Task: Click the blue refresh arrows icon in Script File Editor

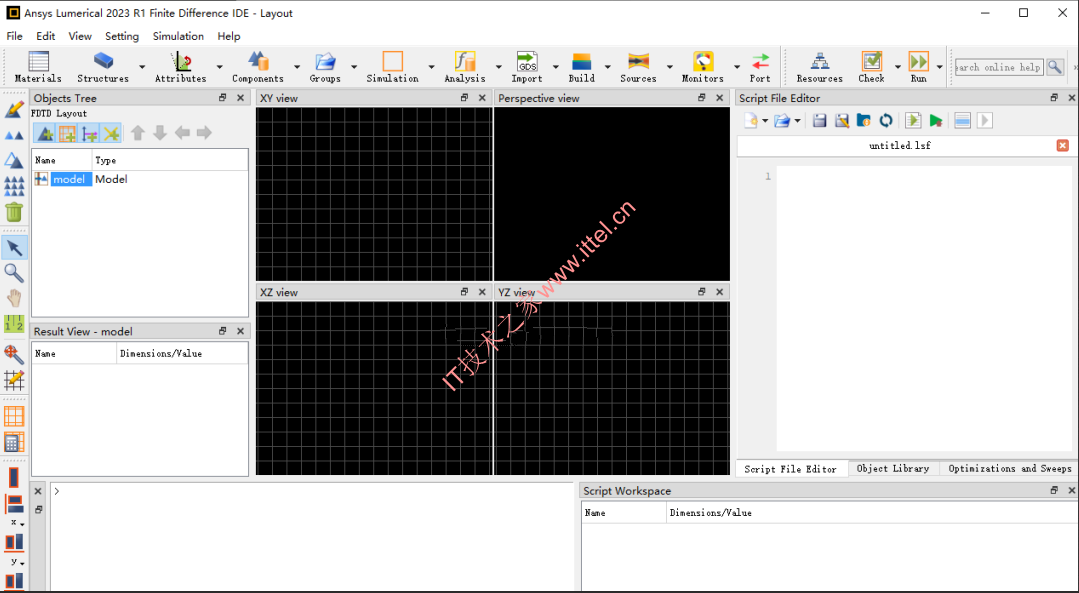Action: [x=886, y=121]
